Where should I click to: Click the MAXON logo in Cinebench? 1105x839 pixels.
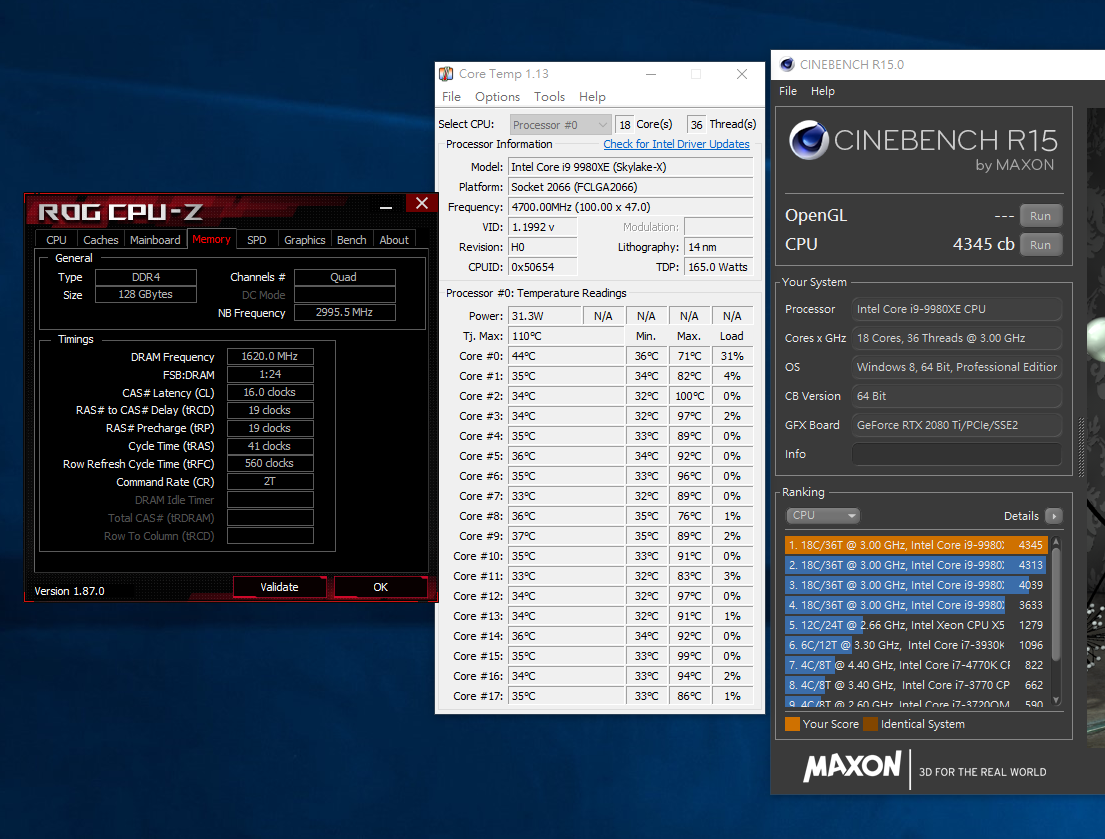point(853,766)
